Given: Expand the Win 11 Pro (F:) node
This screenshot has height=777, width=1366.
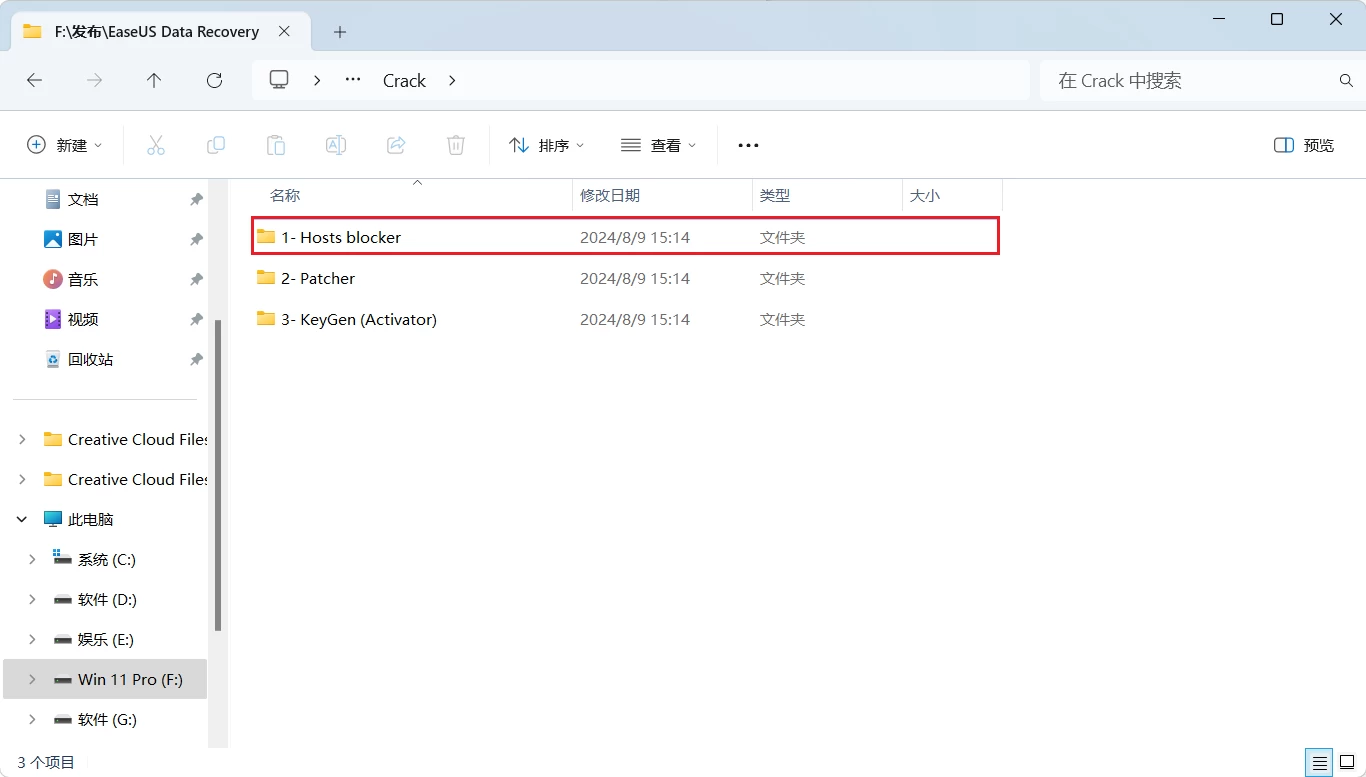Looking at the screenshot, I should [32, 680].
